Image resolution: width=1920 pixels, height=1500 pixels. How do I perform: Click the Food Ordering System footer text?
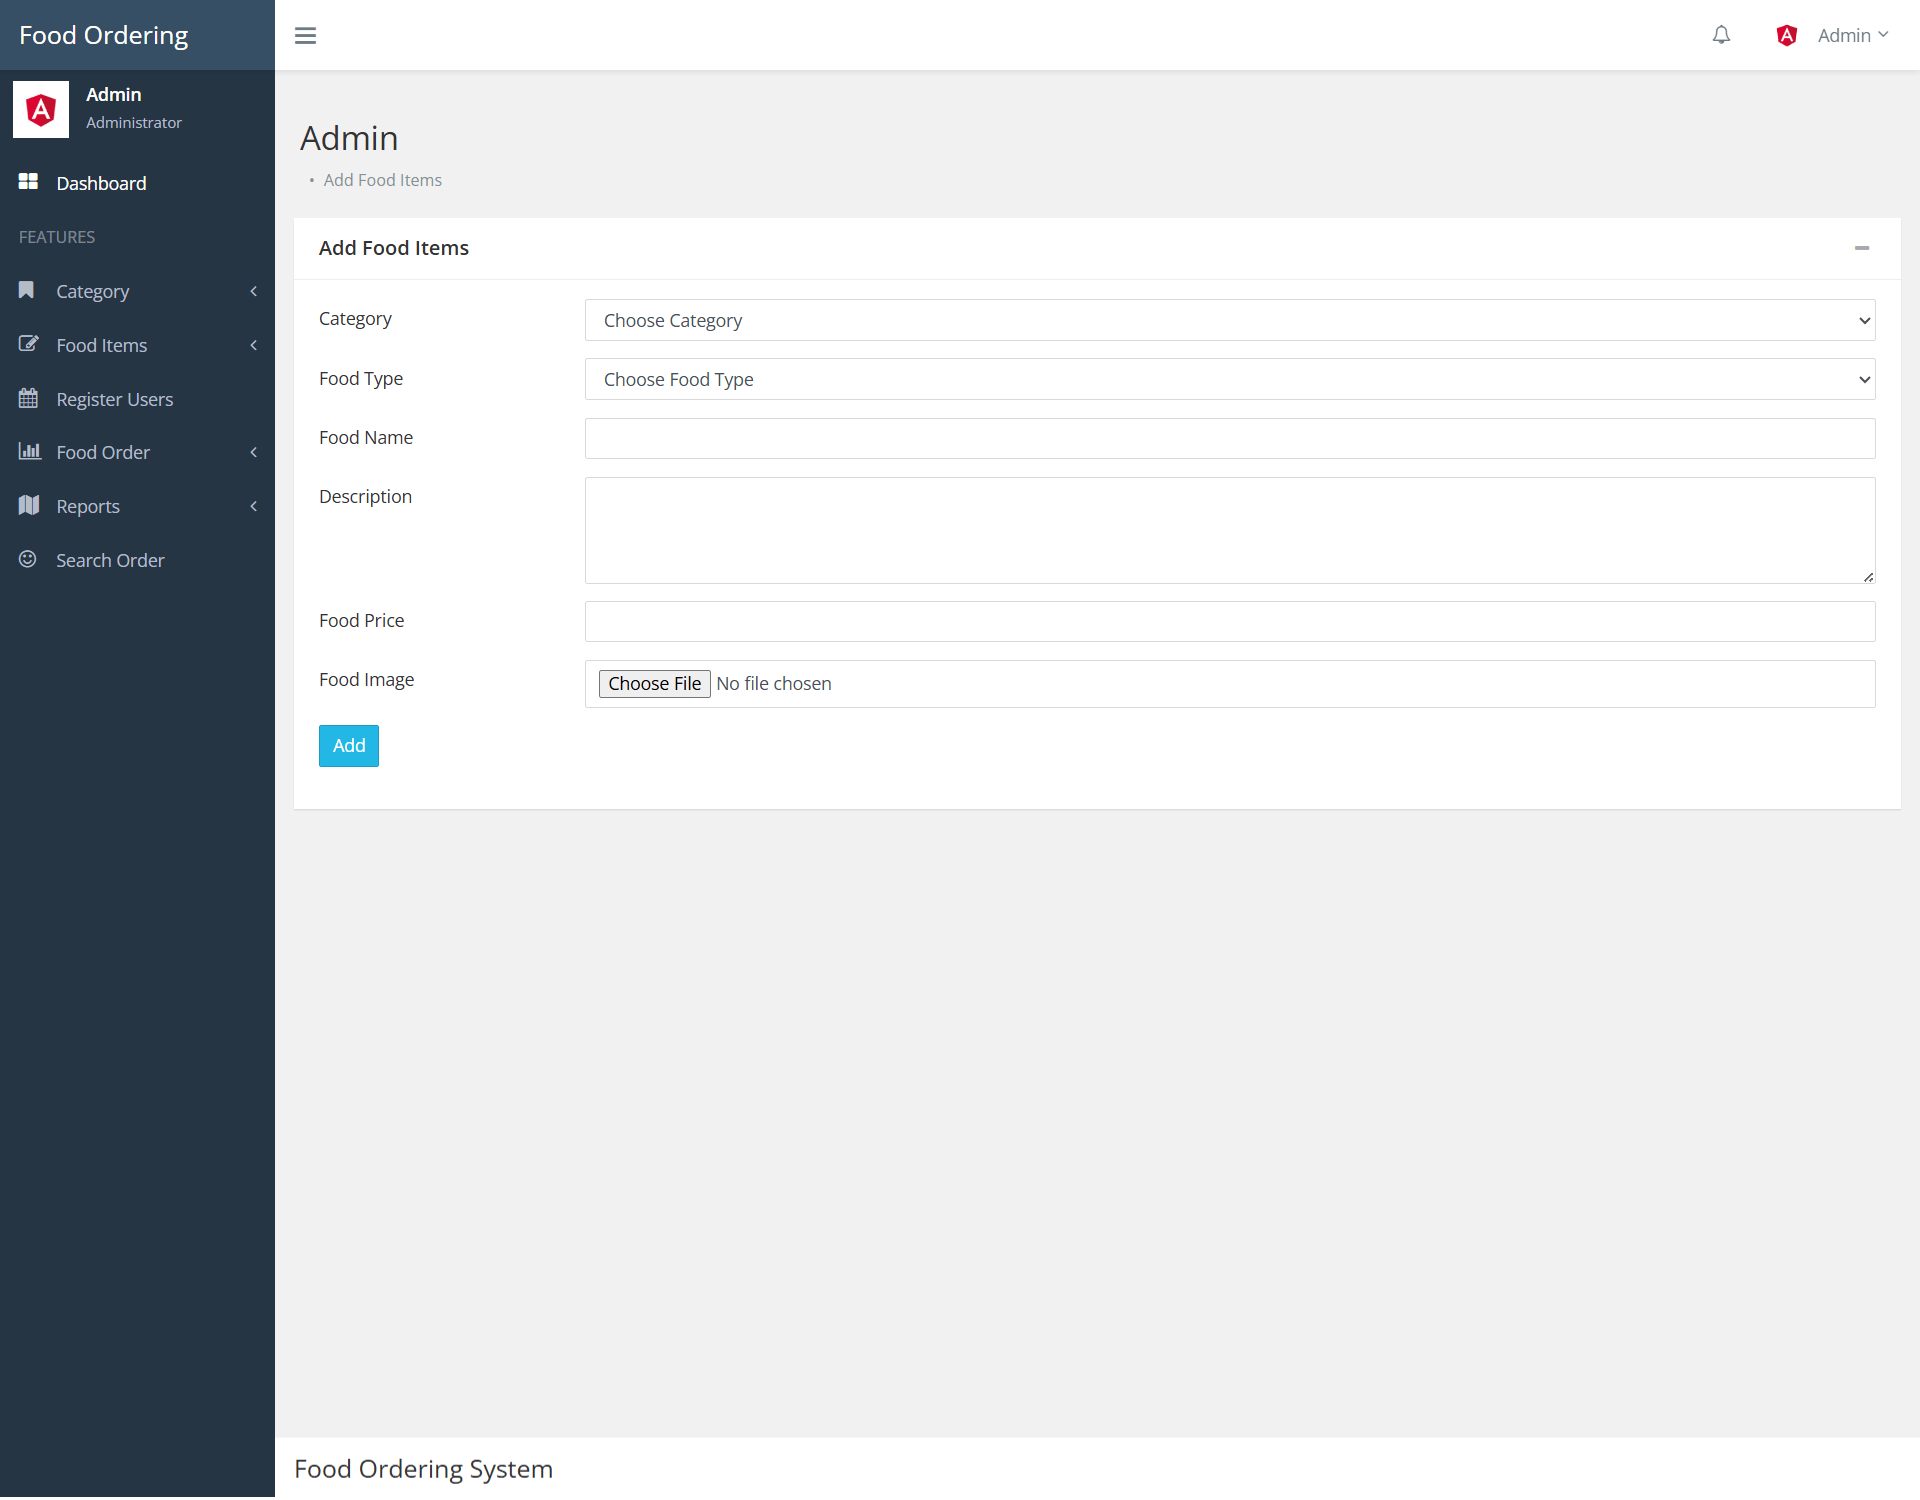coord(424,1469)
